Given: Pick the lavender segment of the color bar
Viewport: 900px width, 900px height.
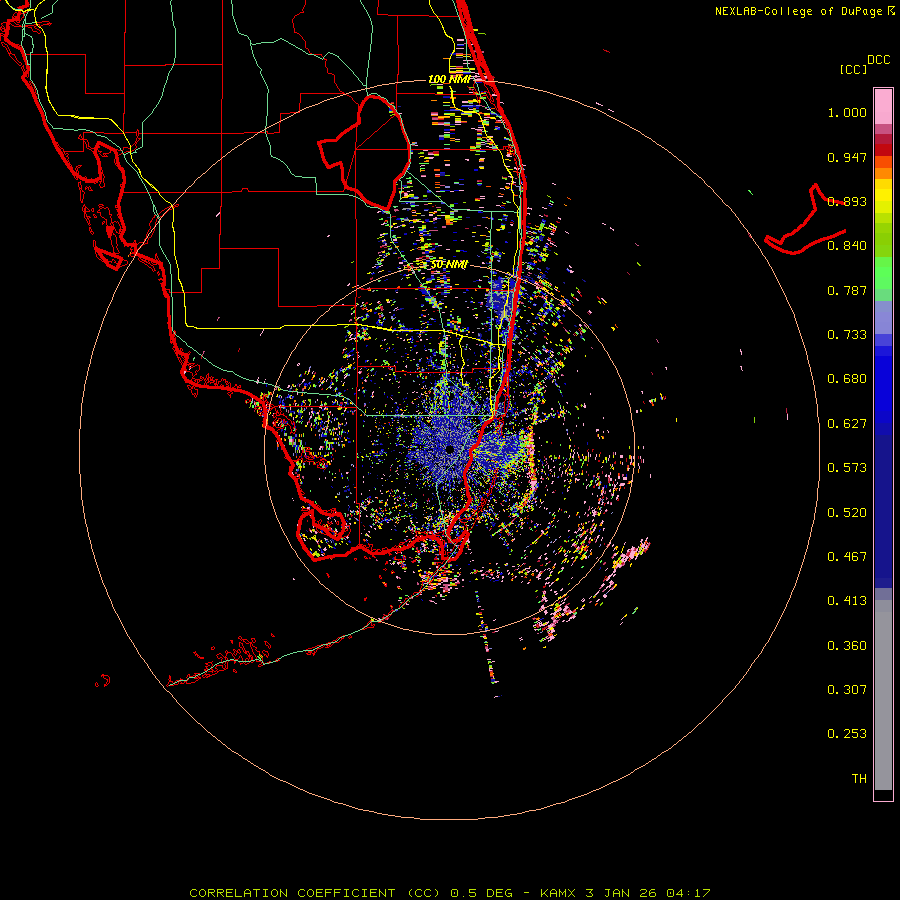Looking at the screenshot, I should [x=883, y=318].
